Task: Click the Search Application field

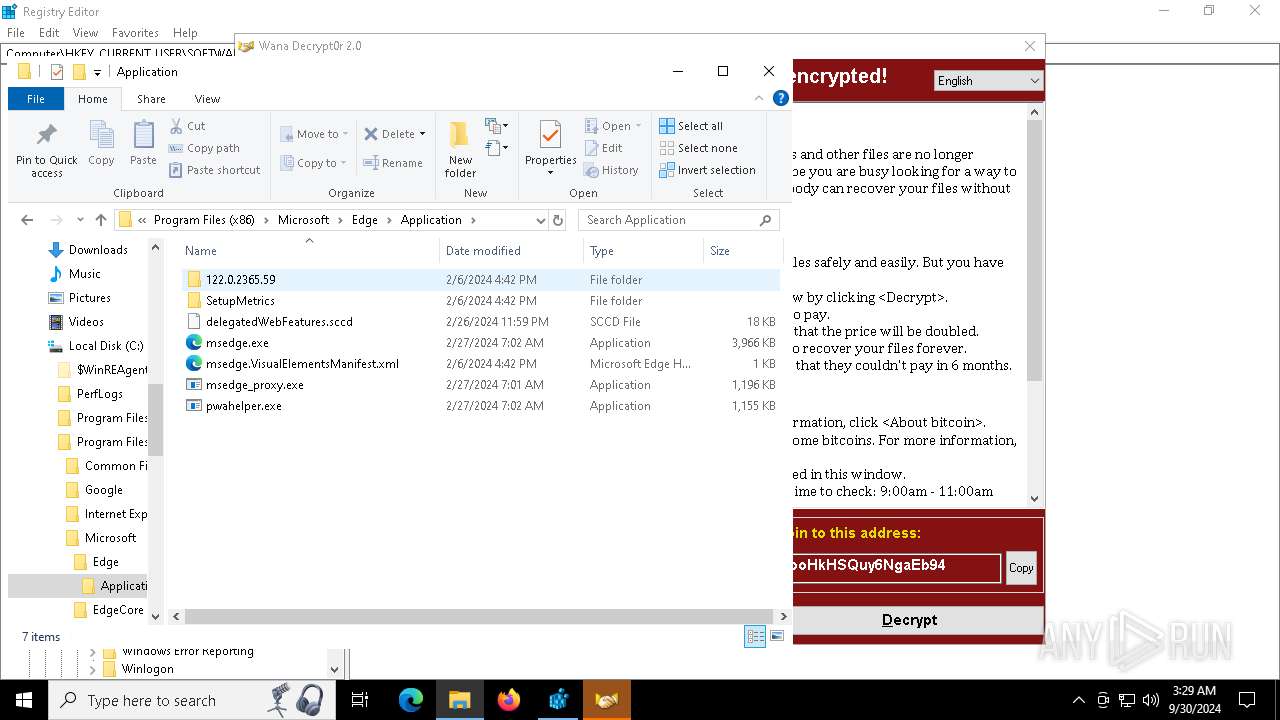Action: click(678, 220)
